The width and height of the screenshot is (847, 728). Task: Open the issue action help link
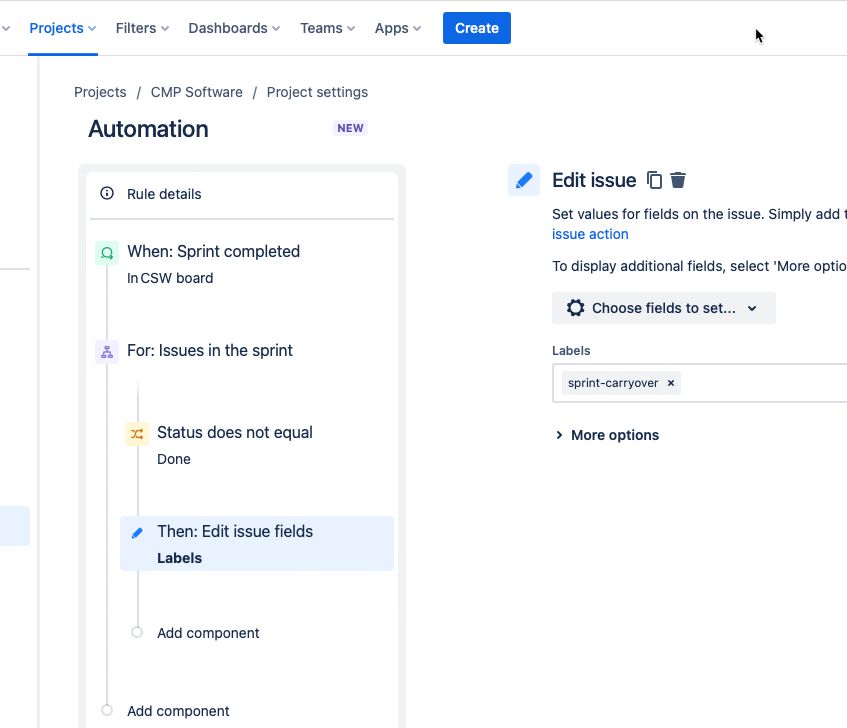coord(590,234)
